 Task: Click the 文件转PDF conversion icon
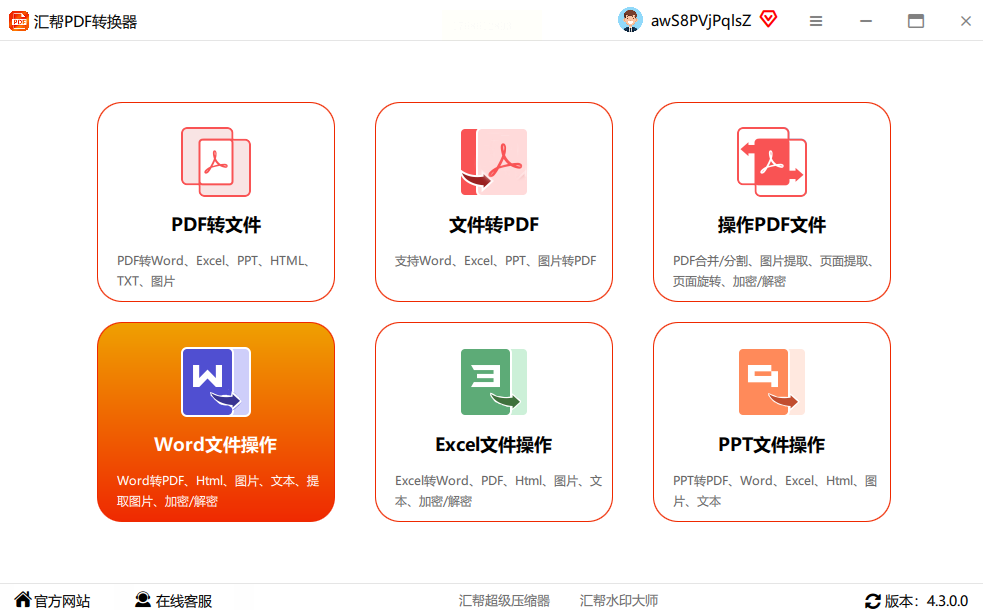pyautogui.click(x=493, y=162)
